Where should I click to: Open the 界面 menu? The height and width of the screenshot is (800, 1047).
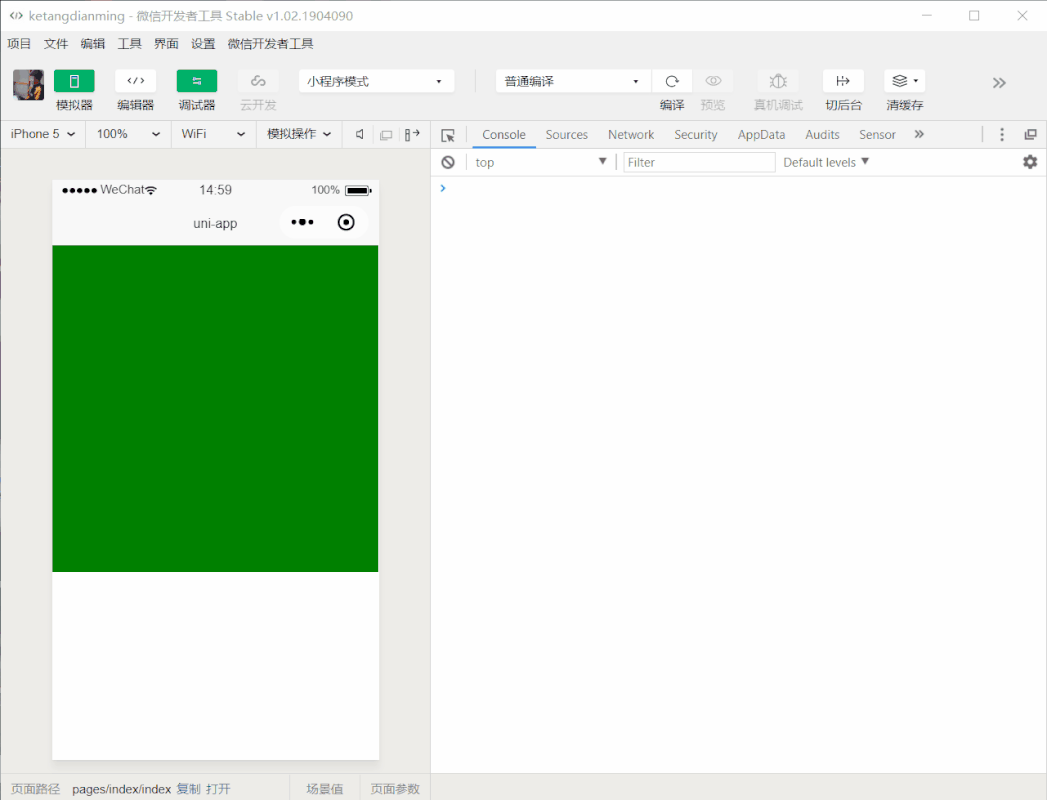166,44
